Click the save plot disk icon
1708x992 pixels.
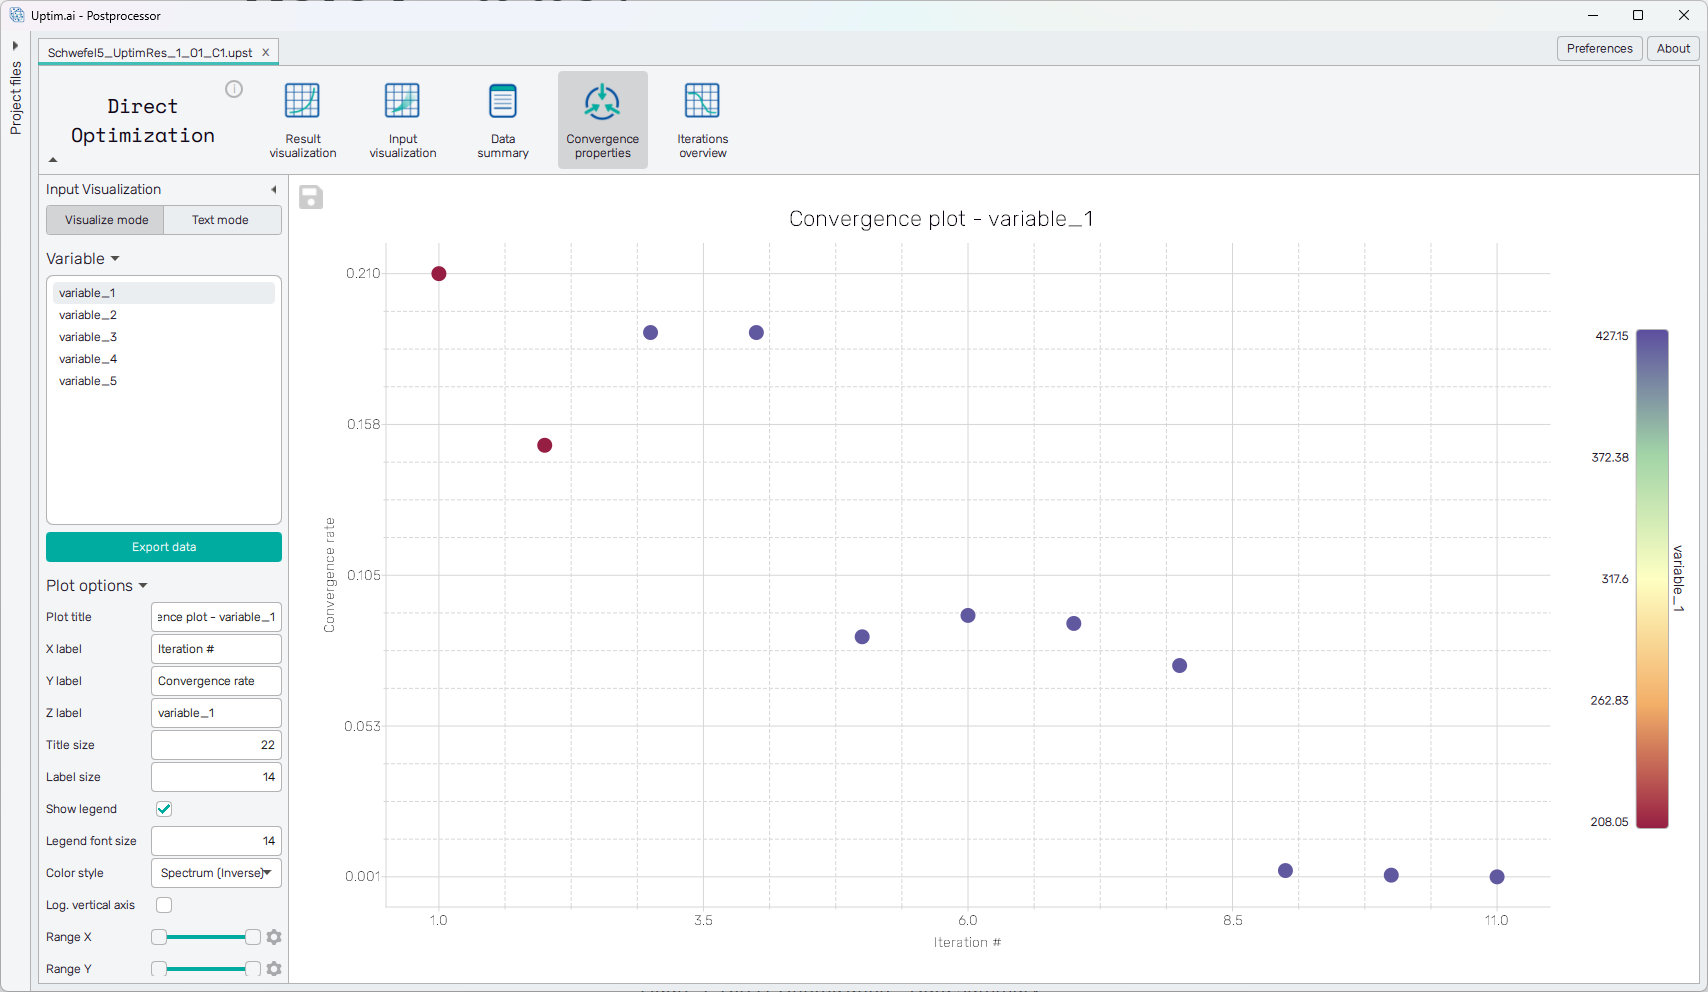311,197
